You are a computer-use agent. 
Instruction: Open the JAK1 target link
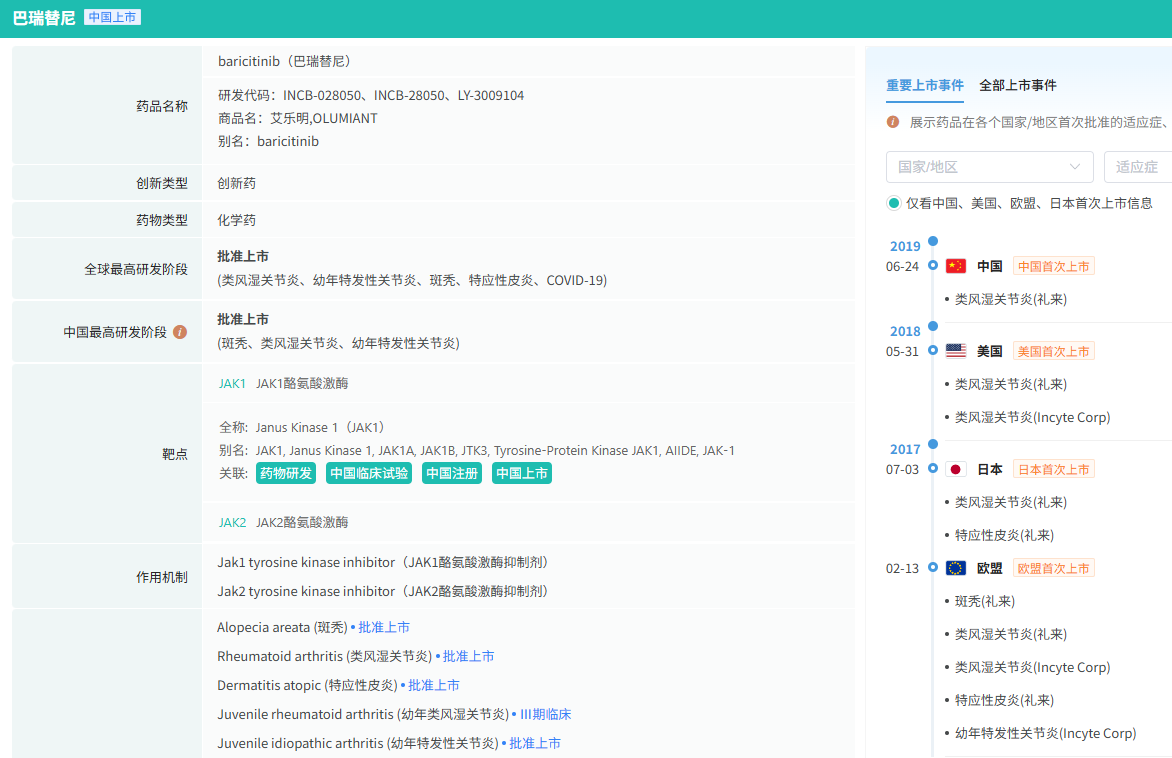point(232,383)
